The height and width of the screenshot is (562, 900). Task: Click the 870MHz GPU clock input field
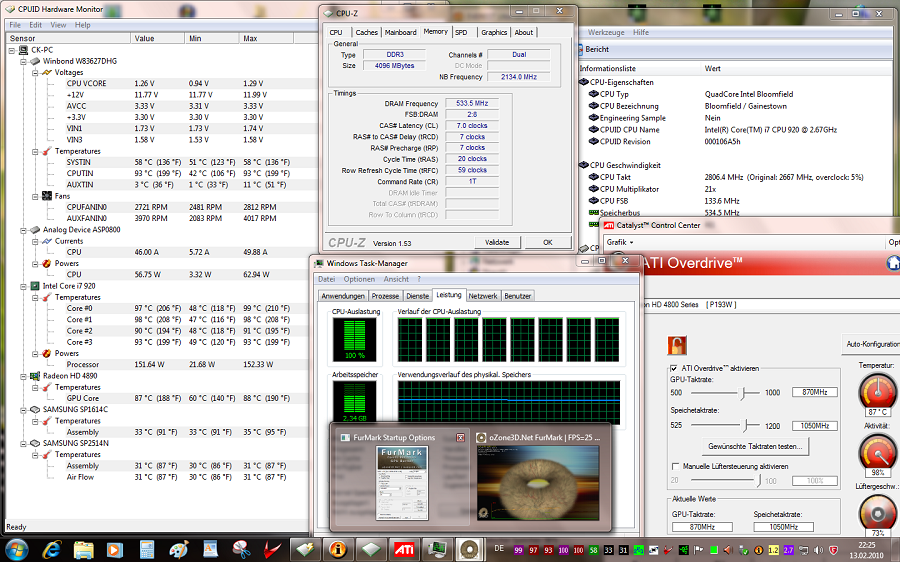814,392
